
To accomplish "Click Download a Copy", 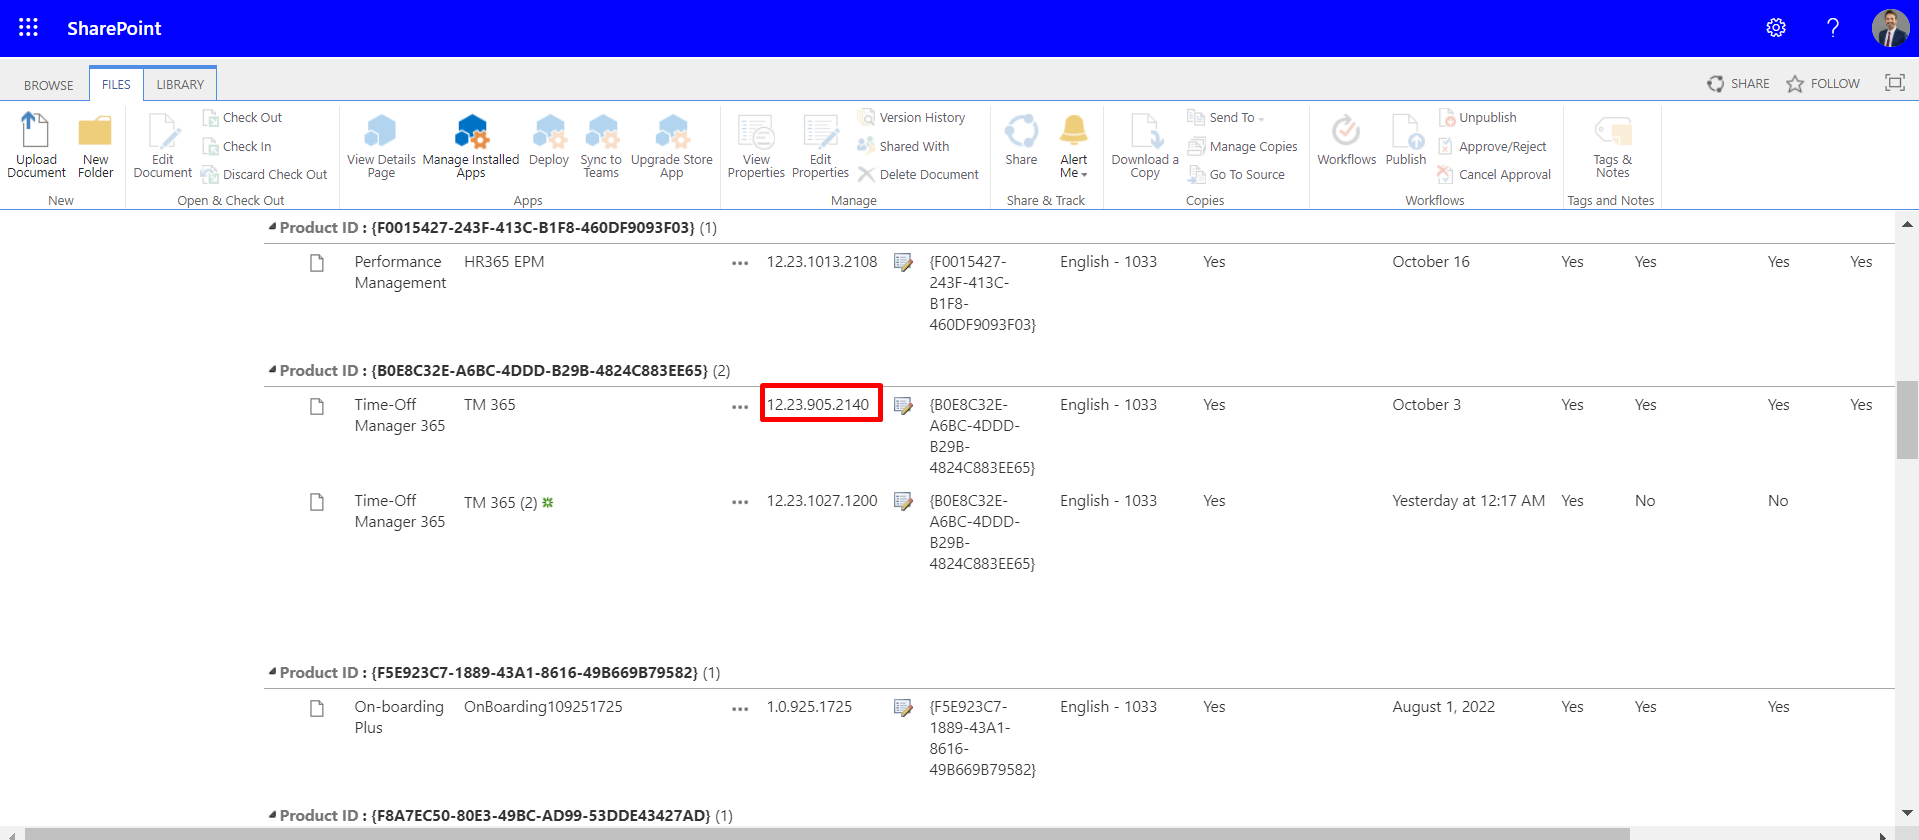I will 1145,146.
